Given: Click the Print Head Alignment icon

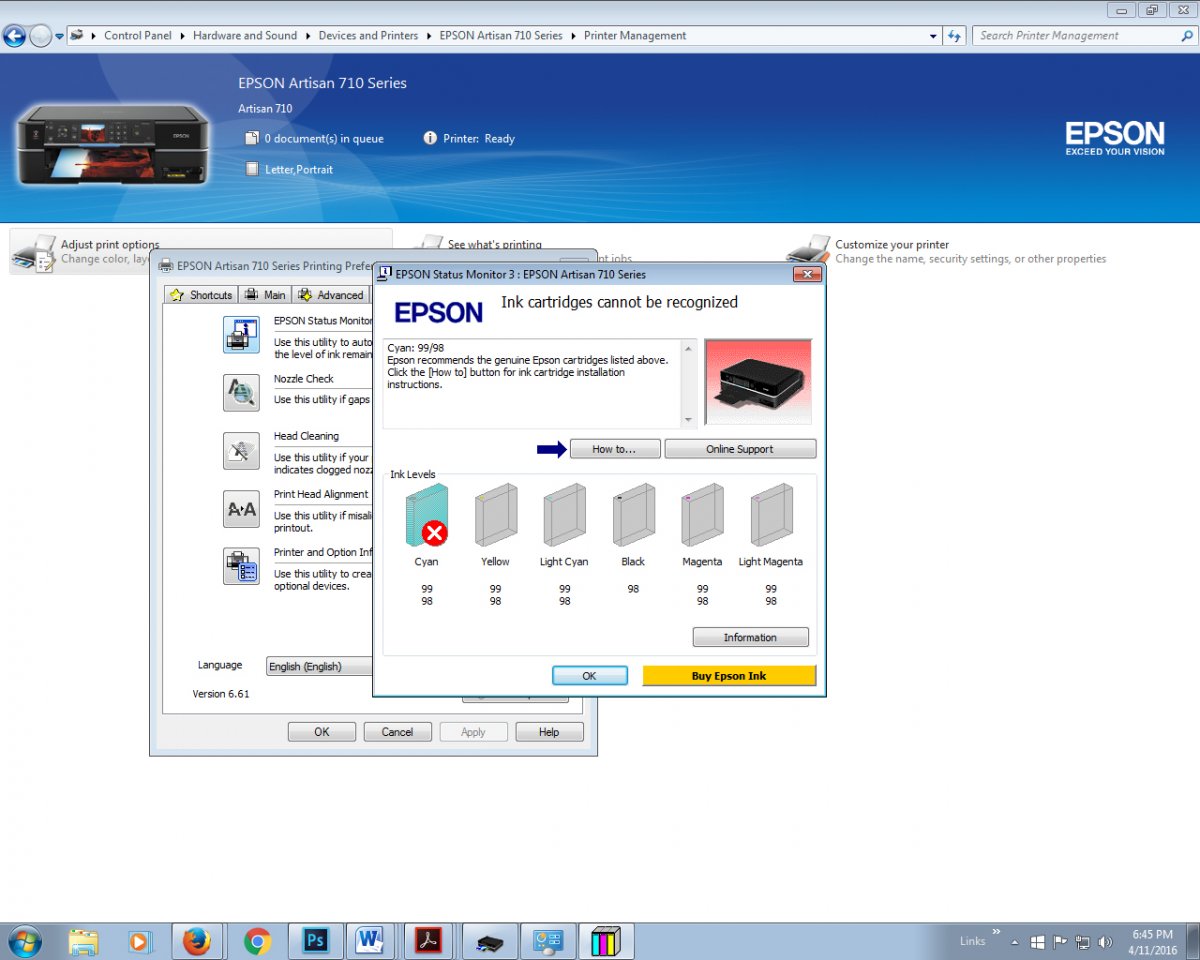Looking at the screenshot, I should pyautogui.click(x=240, y=509).
